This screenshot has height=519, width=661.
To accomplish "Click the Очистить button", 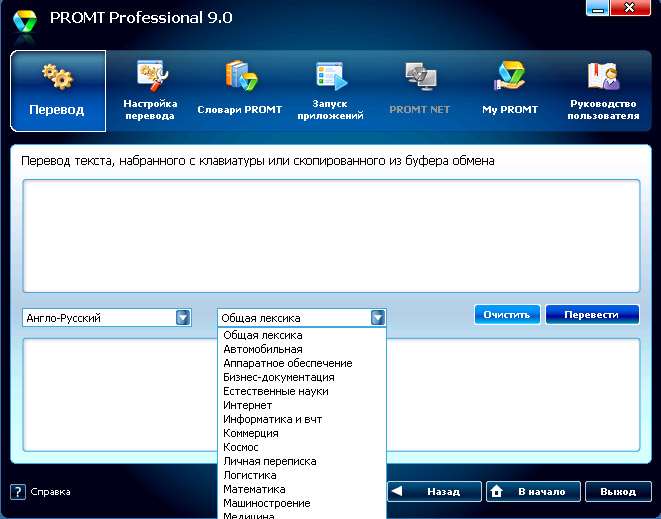I will [507, 315].
